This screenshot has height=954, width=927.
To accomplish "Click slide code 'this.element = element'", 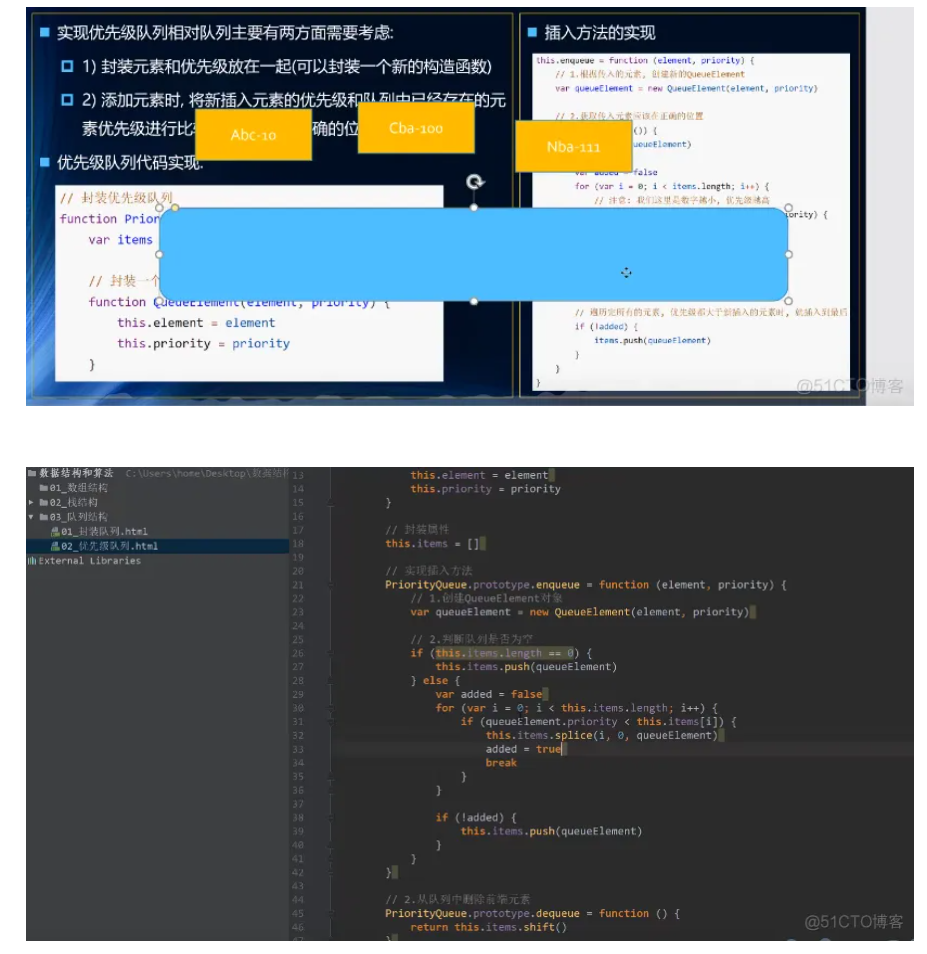I will pyautogui.click(x=196, y=322).
